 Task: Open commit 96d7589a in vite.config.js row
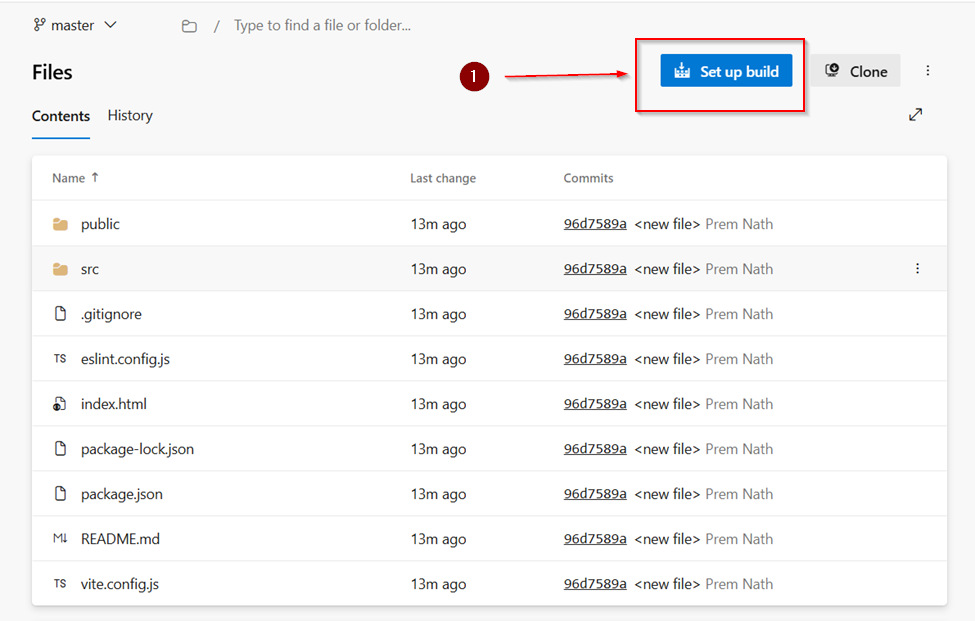(595, 584)
